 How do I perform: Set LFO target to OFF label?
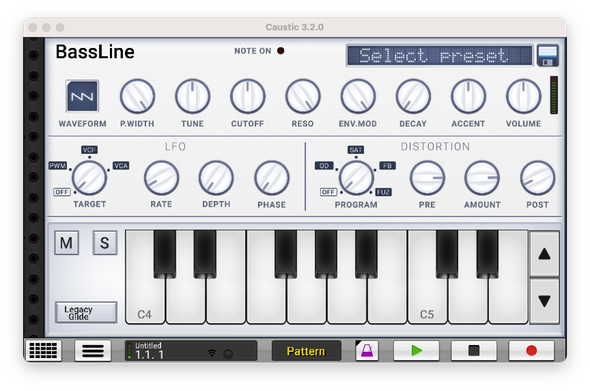[x=62, y=192]
